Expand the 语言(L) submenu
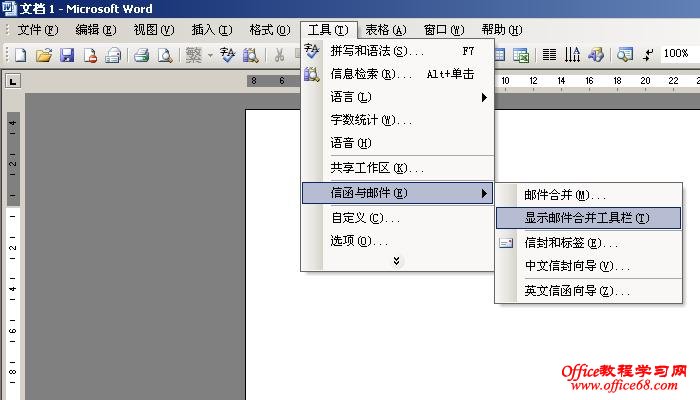 (x=397, y=97)
